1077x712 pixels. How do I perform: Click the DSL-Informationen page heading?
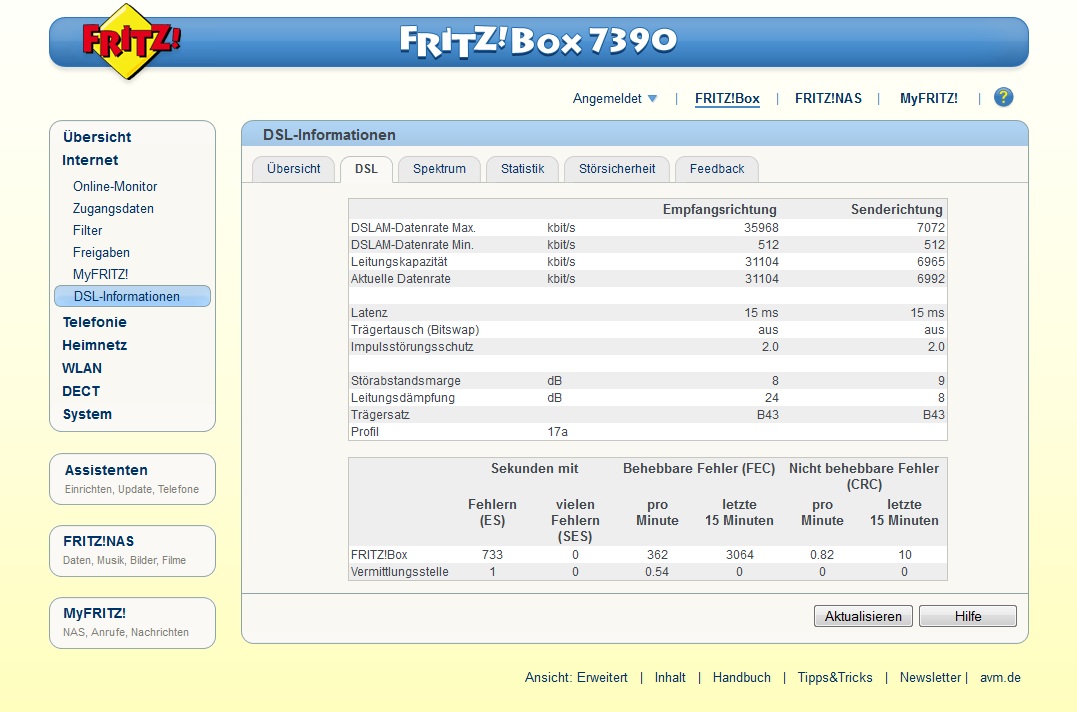coord(329,135)
